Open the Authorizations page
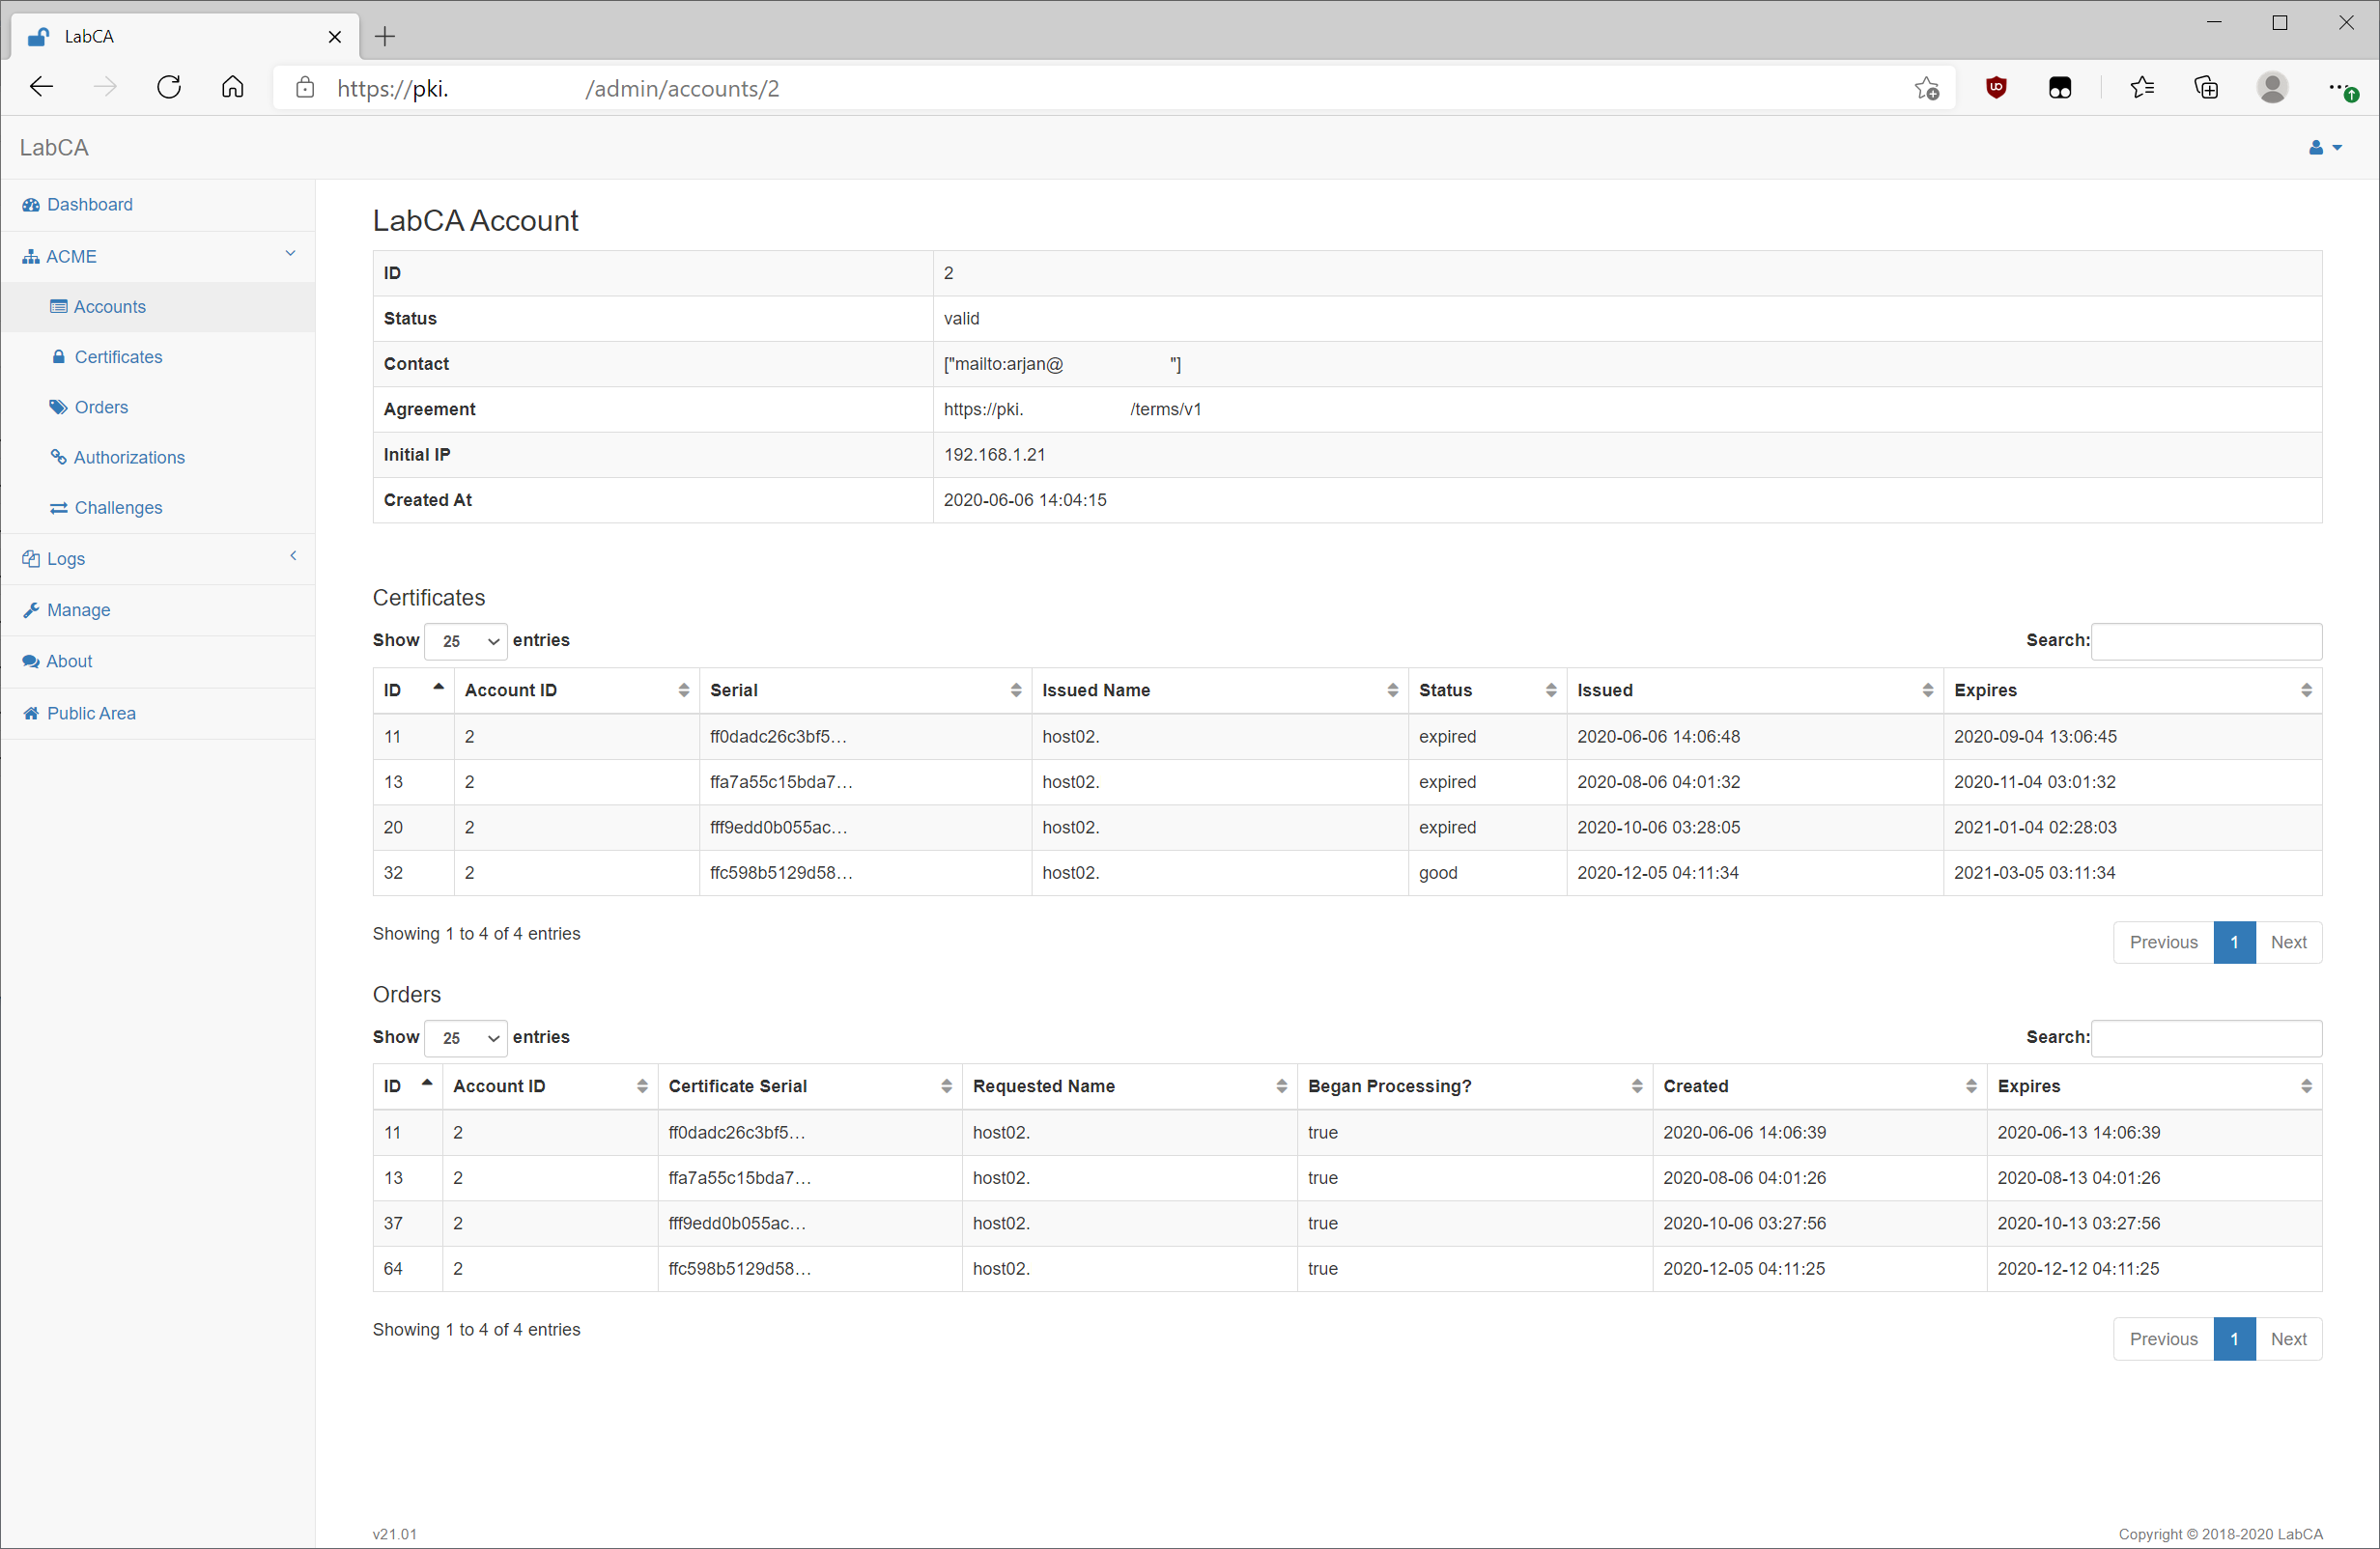The width and height of the screenshot is (2380, 1549). [129, 457]
